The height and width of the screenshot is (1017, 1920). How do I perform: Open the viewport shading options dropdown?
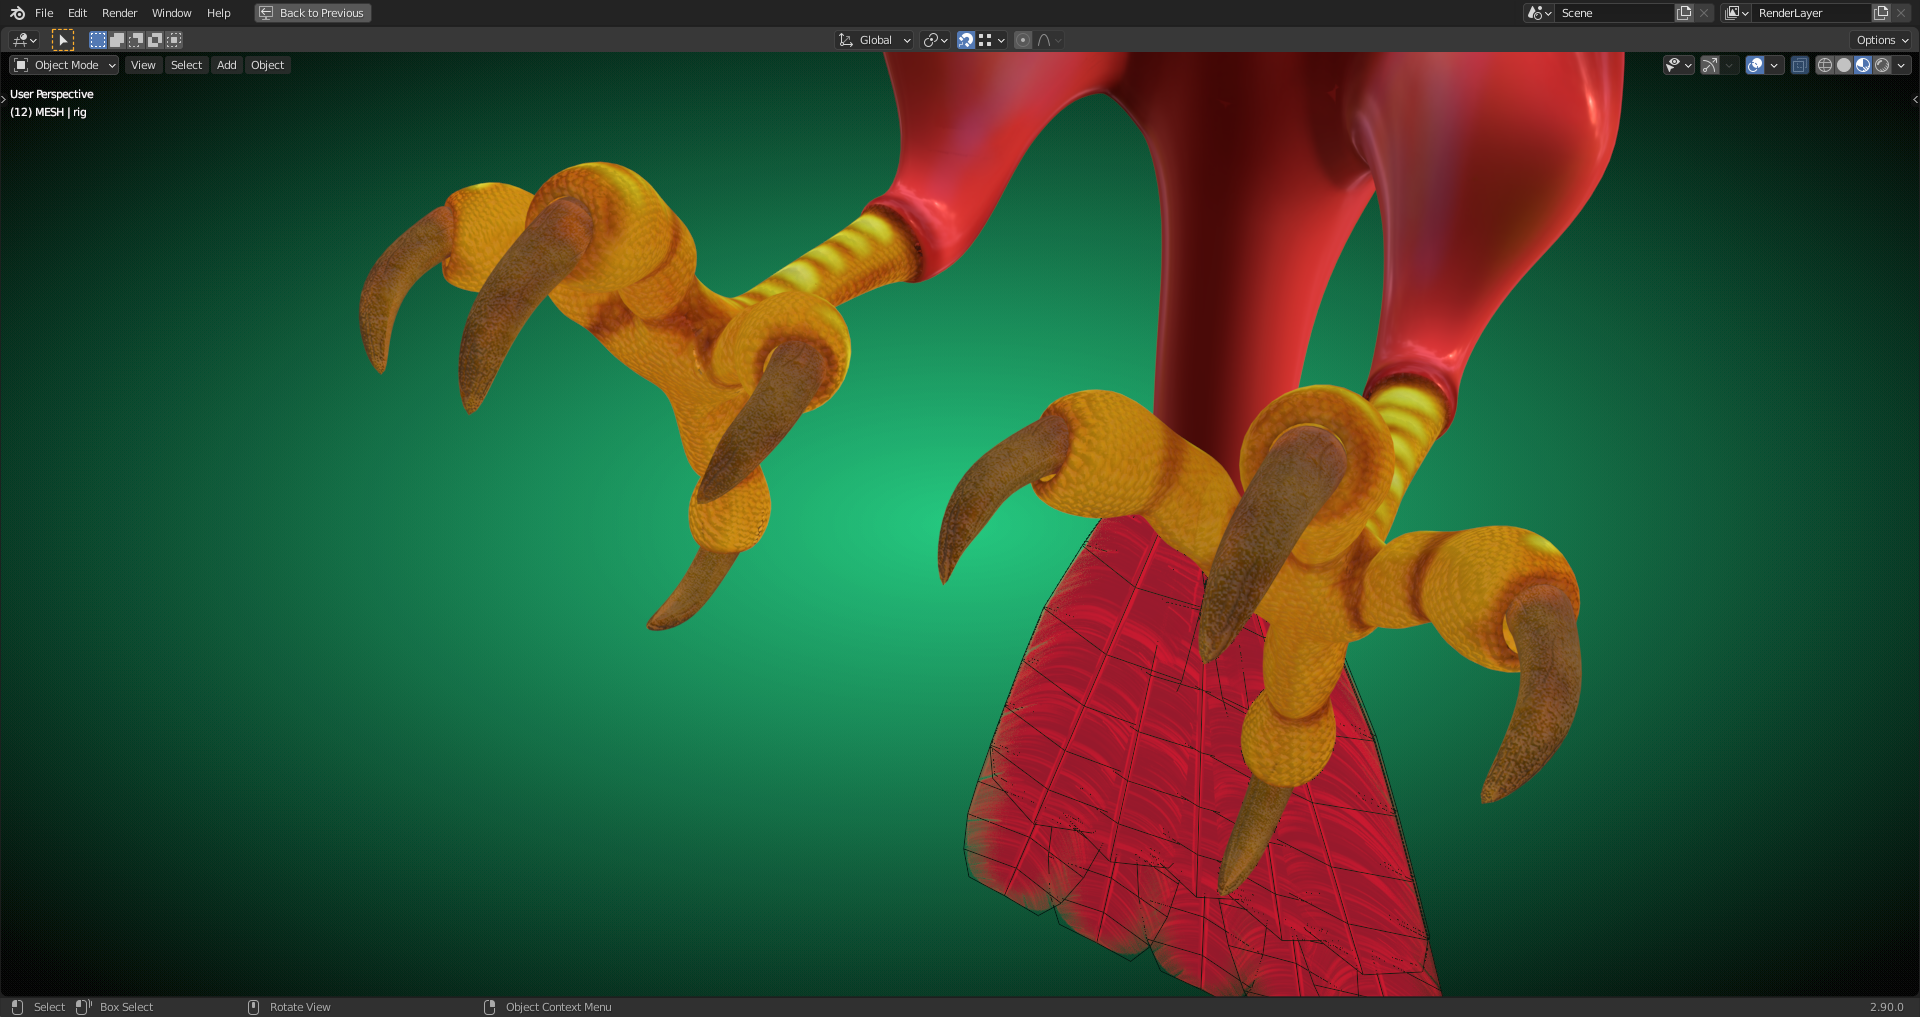[1901, 65]
